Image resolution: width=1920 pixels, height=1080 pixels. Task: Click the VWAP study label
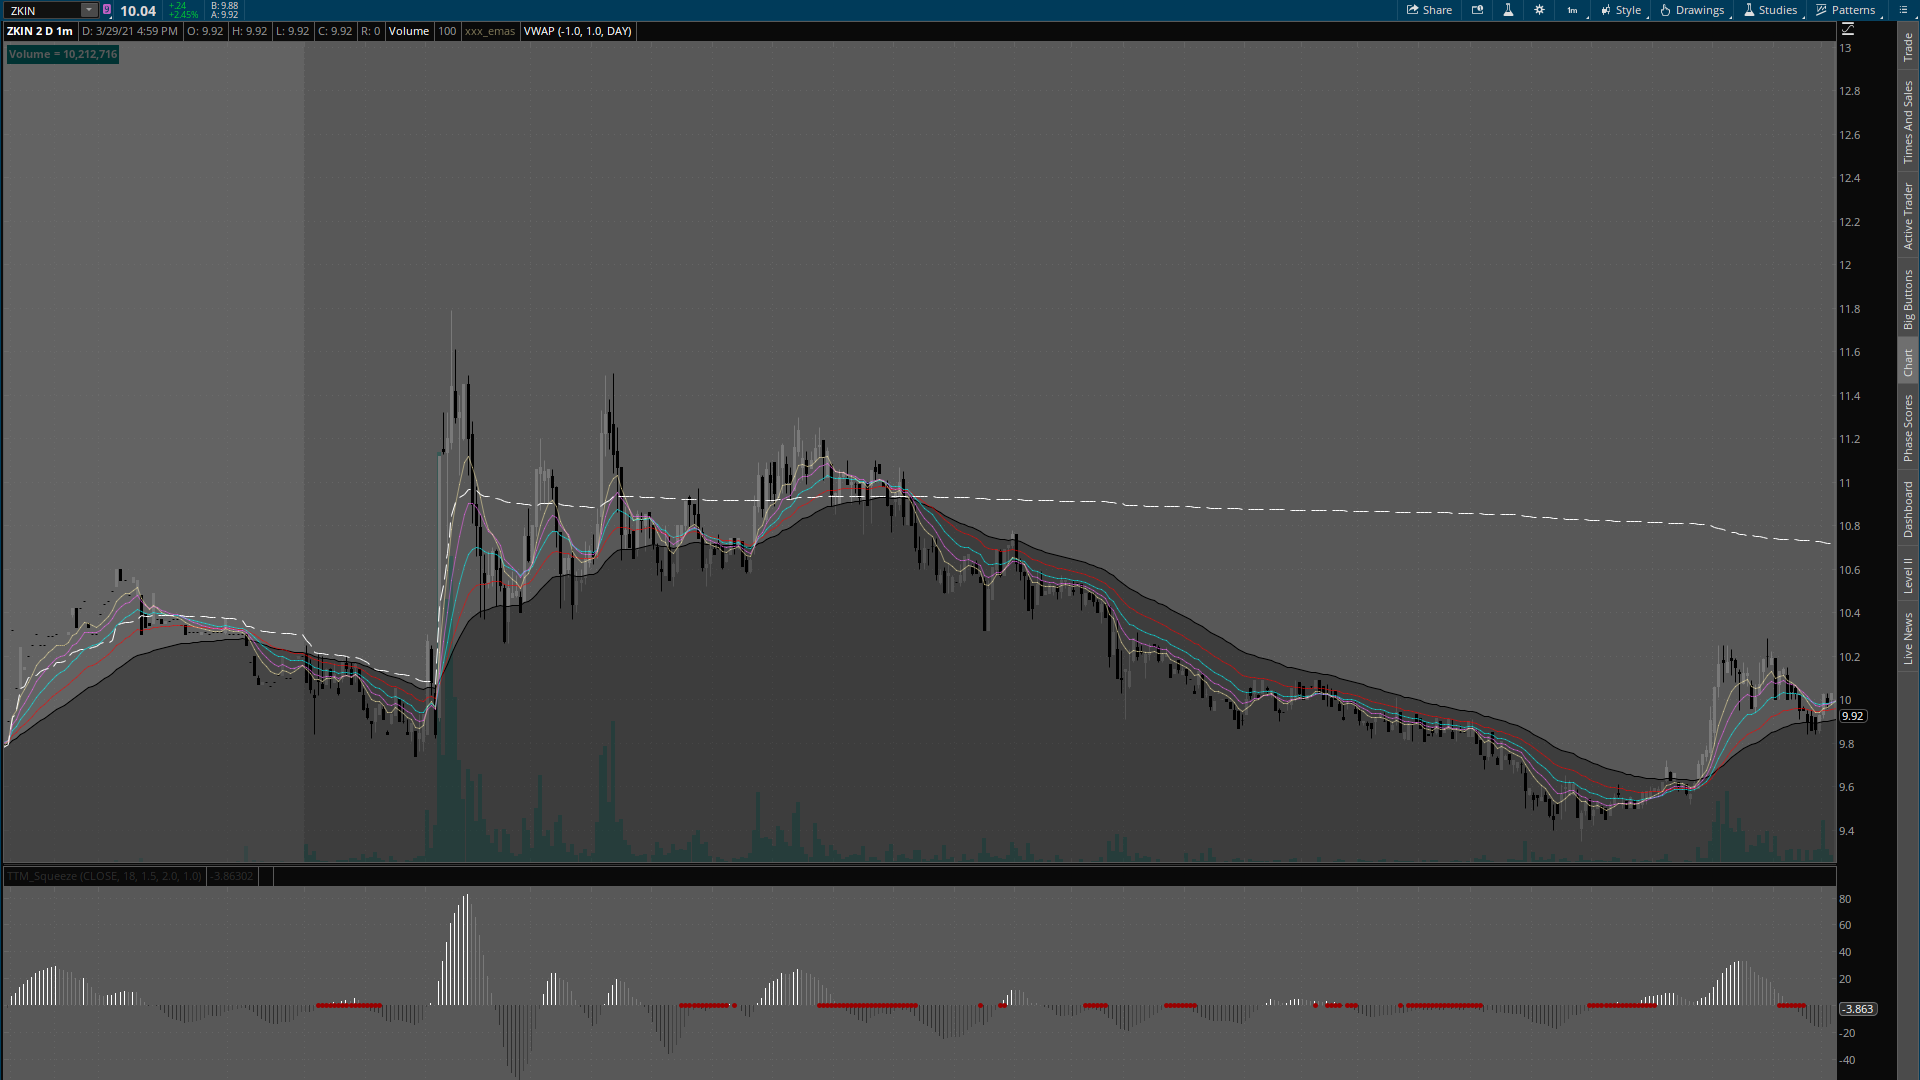coord(577,31)
